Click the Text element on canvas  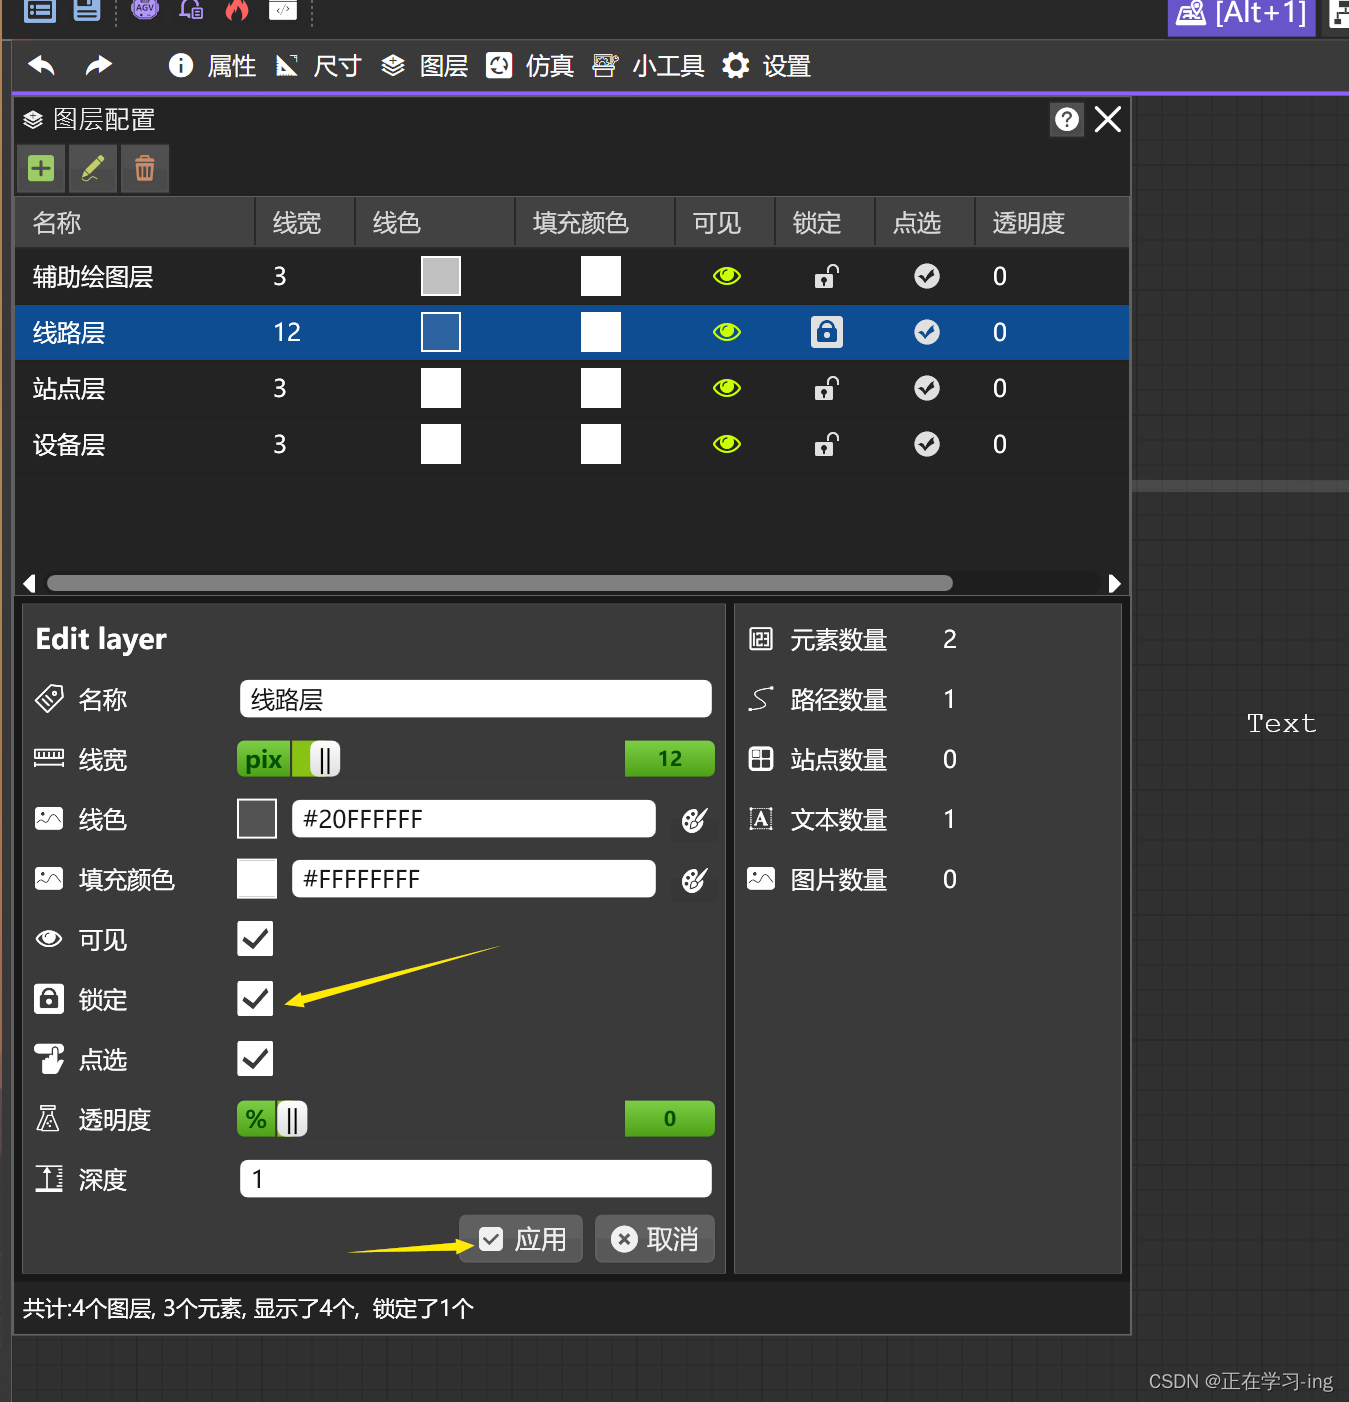pos(1281,723)
